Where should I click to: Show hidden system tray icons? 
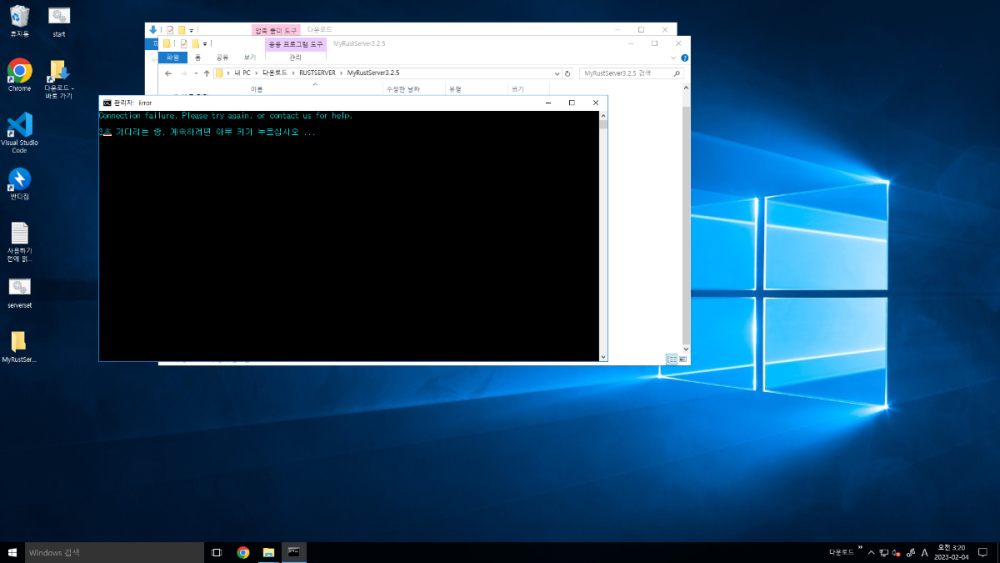(x=871, y=552)
